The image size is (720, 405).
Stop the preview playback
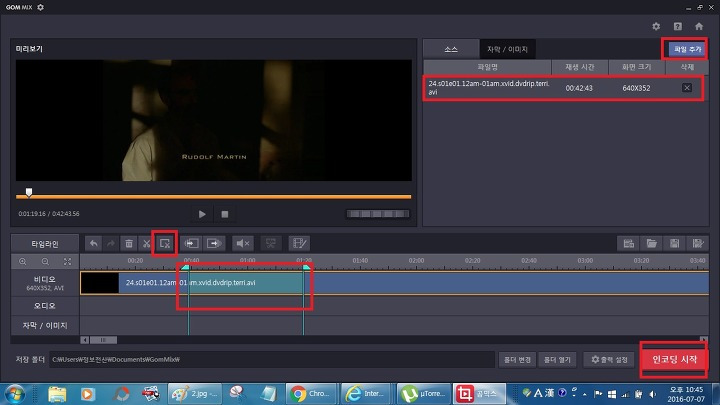[x=225, y=214]
